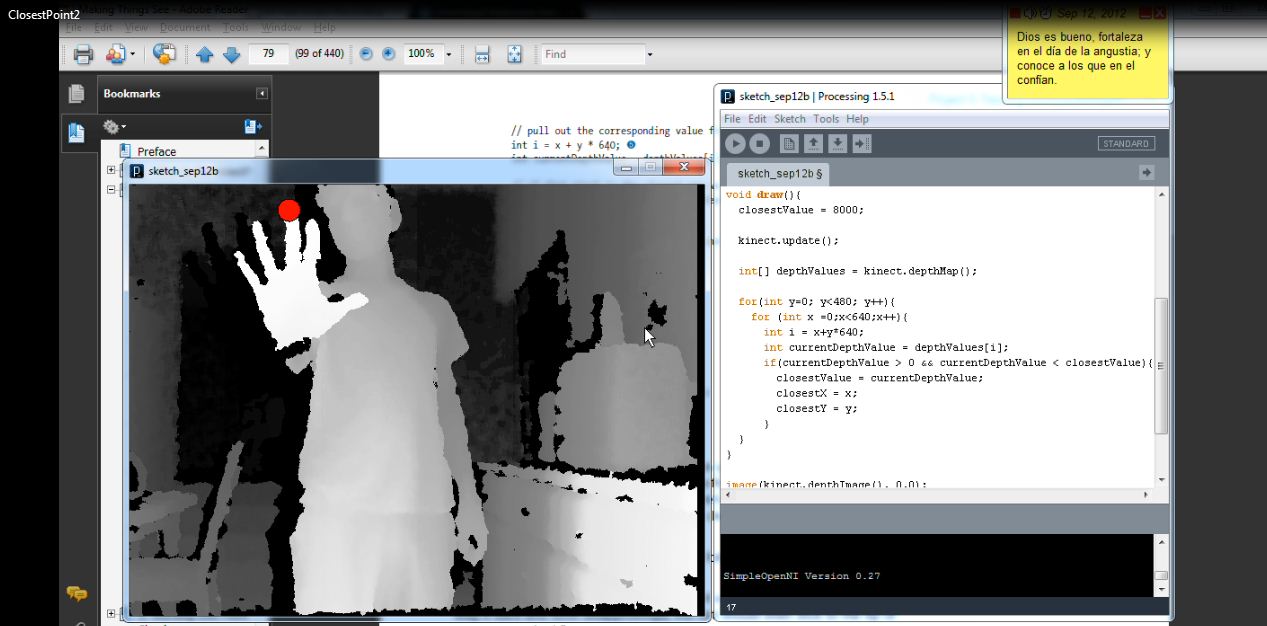This screenshot has height=626, width=1267.
Task: Open the Sketch menu in Processing
Action: click(789, 118)
